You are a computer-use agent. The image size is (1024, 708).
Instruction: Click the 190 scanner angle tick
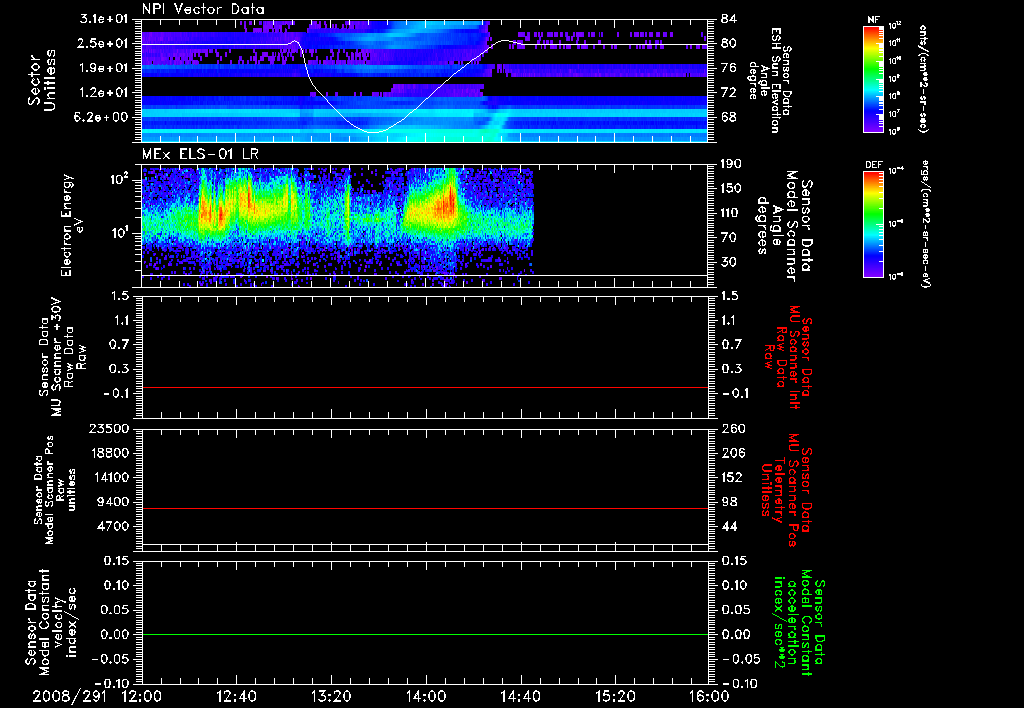(x=732, y=164)
